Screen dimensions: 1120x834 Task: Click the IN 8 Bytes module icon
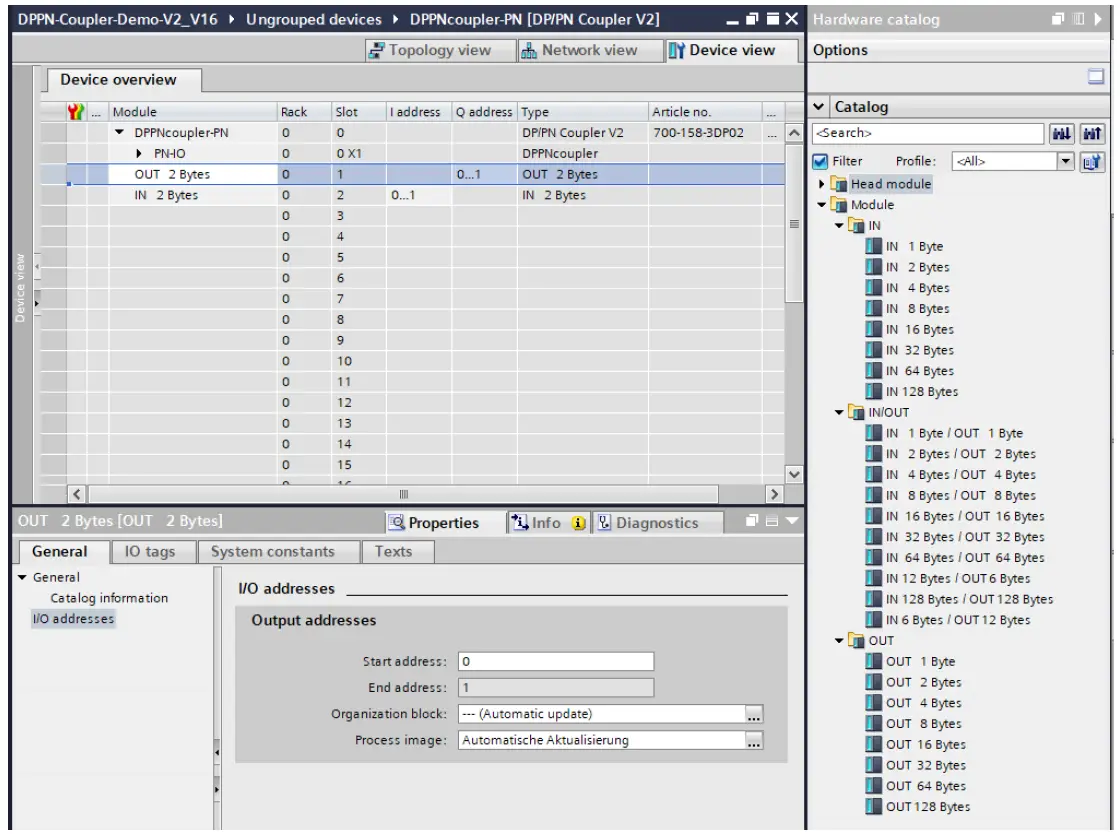[873, 309]
